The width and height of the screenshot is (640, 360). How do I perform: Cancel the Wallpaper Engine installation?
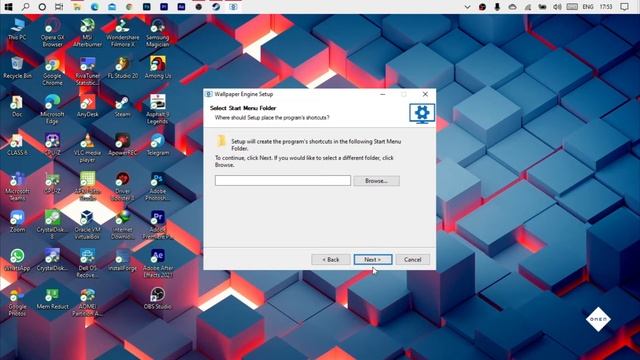pos(412,260)
